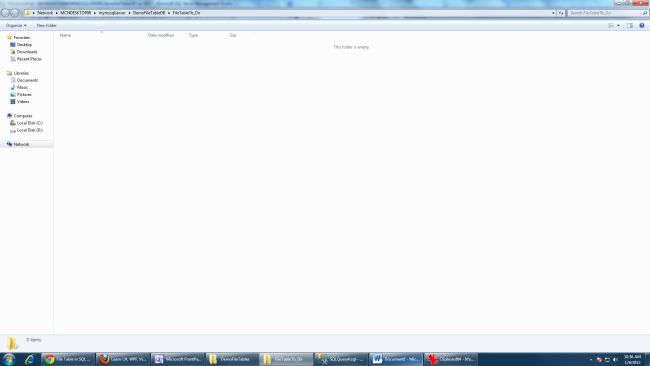
Task: Open the taskbar clock and date
Action: 632,359
